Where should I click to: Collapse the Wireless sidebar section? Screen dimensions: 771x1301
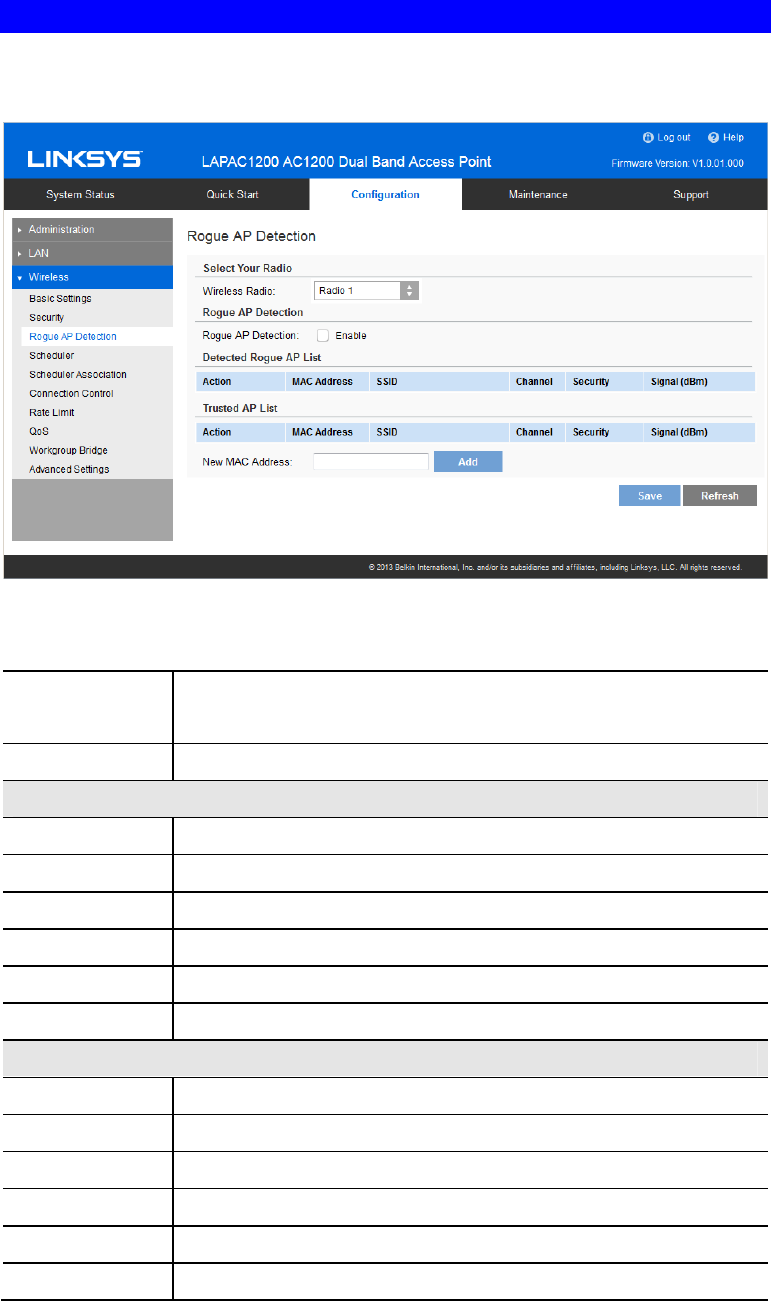pyautogui.click(x=89, y=277)
